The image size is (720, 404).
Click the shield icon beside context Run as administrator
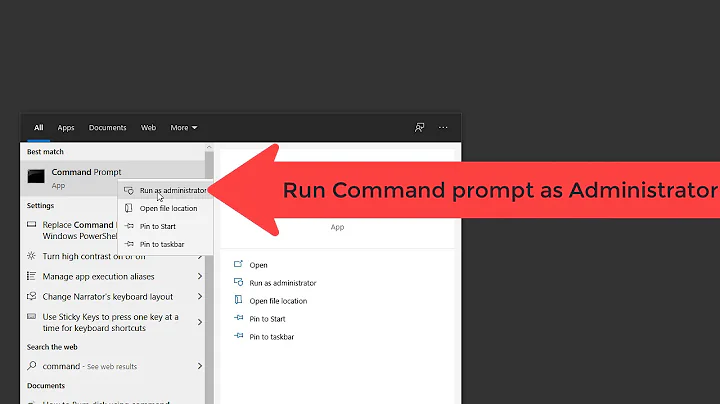point(129,190)
